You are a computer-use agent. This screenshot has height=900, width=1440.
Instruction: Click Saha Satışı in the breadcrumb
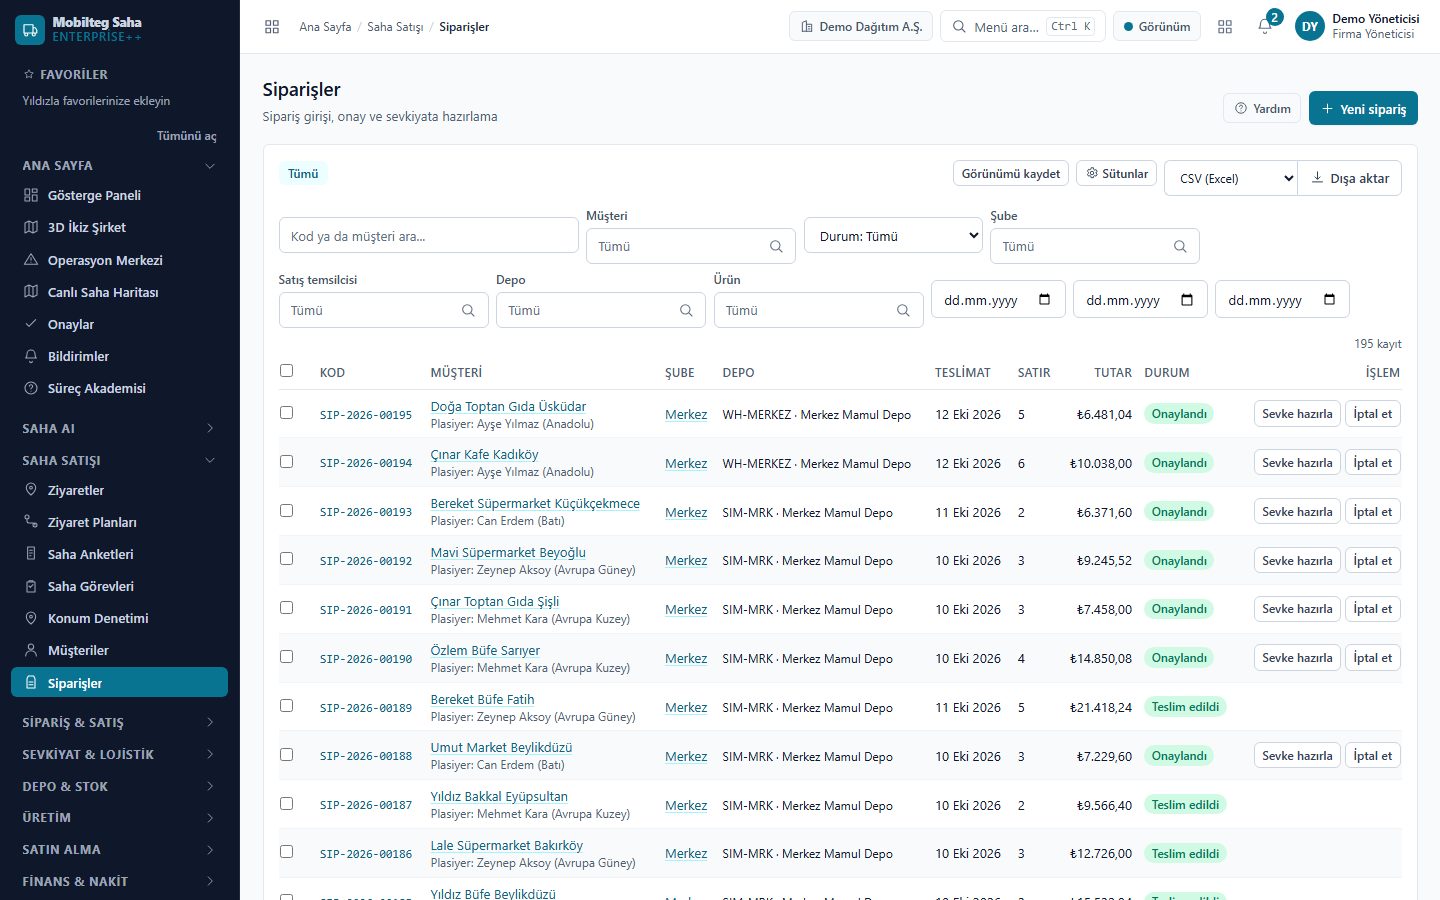(x=395, y=27)
